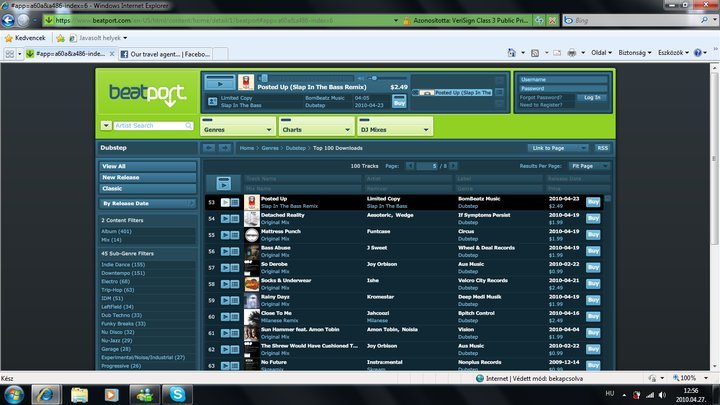Open the Genres dropdown
Image resolution: width=720 pixels, height=405 pixels.
[x=238, y=126]
